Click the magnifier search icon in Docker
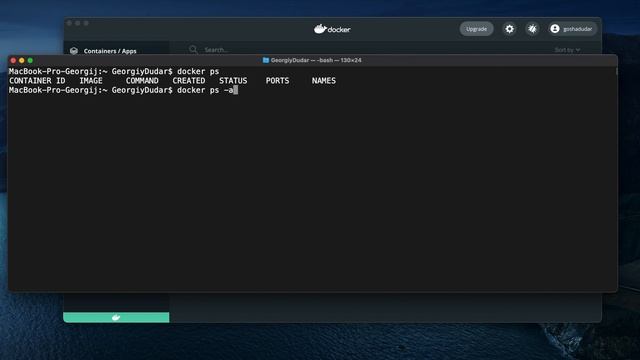The height and width of the screenshot is (360, 640). 193,49
